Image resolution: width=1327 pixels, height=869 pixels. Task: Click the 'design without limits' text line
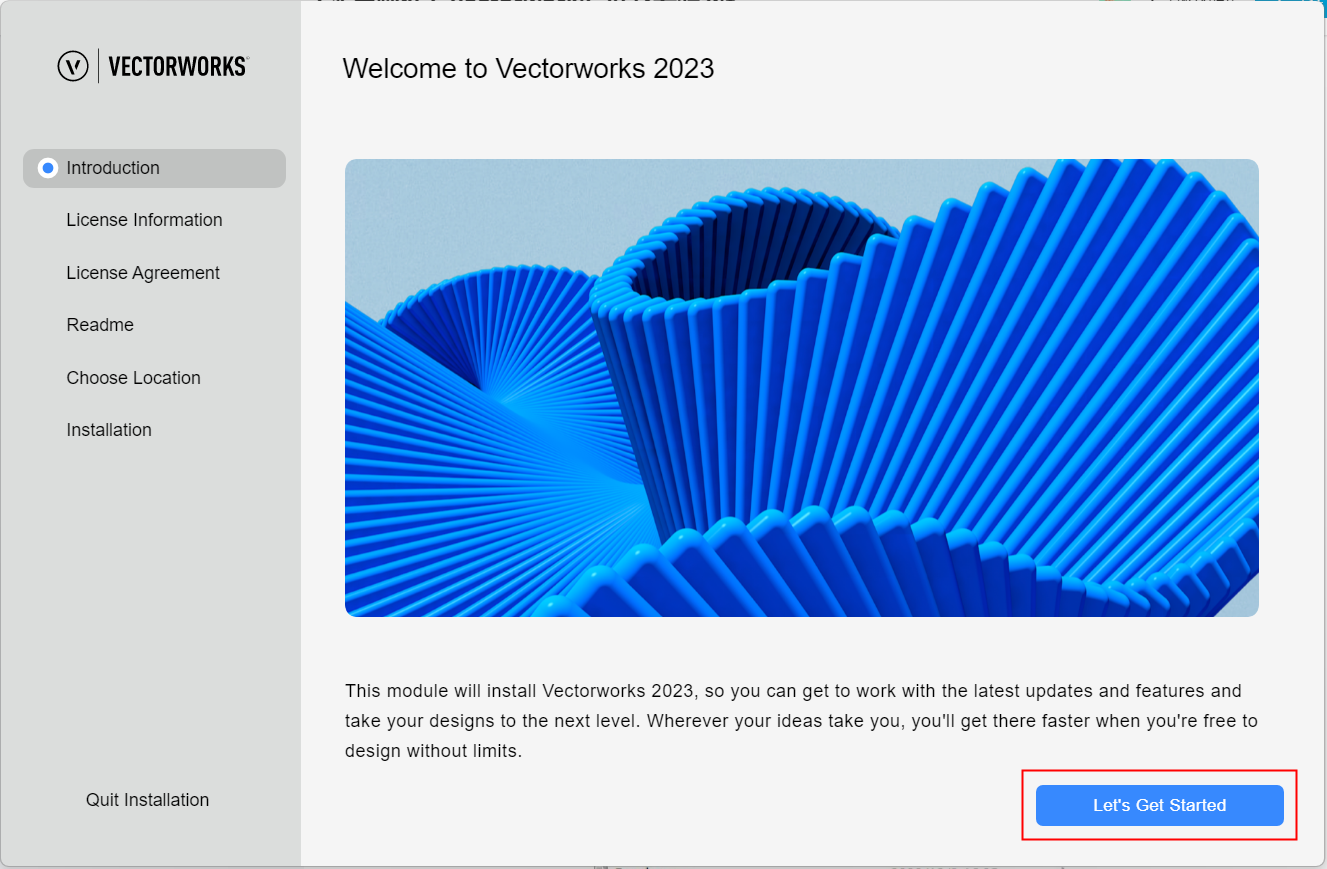coord(433,750)
